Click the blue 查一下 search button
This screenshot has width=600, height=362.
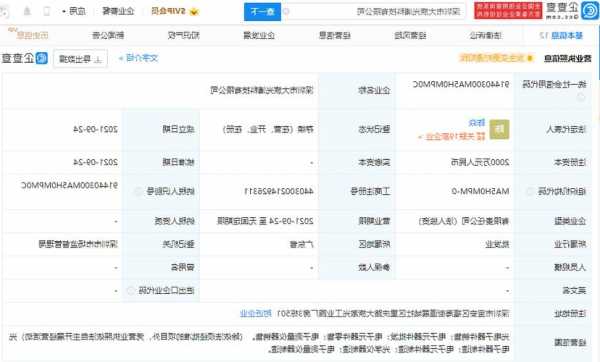coord(262,12)
